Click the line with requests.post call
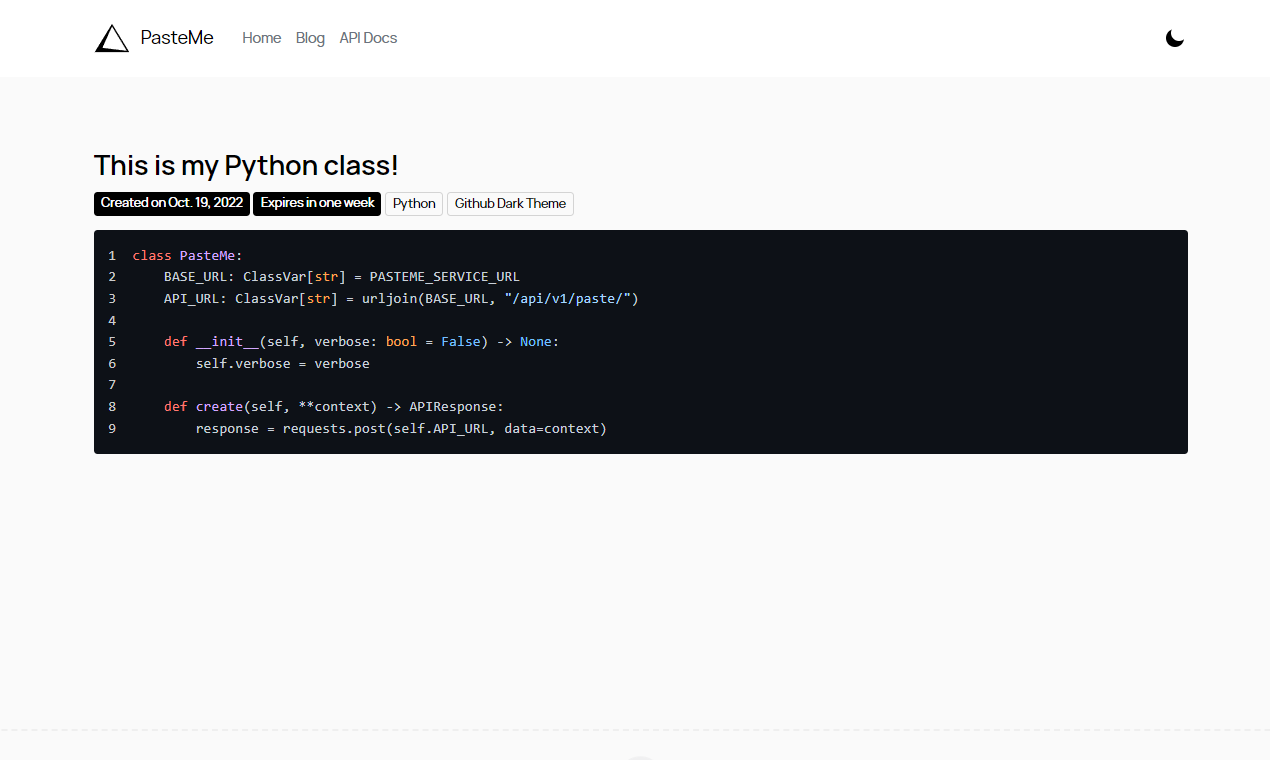 401,429
